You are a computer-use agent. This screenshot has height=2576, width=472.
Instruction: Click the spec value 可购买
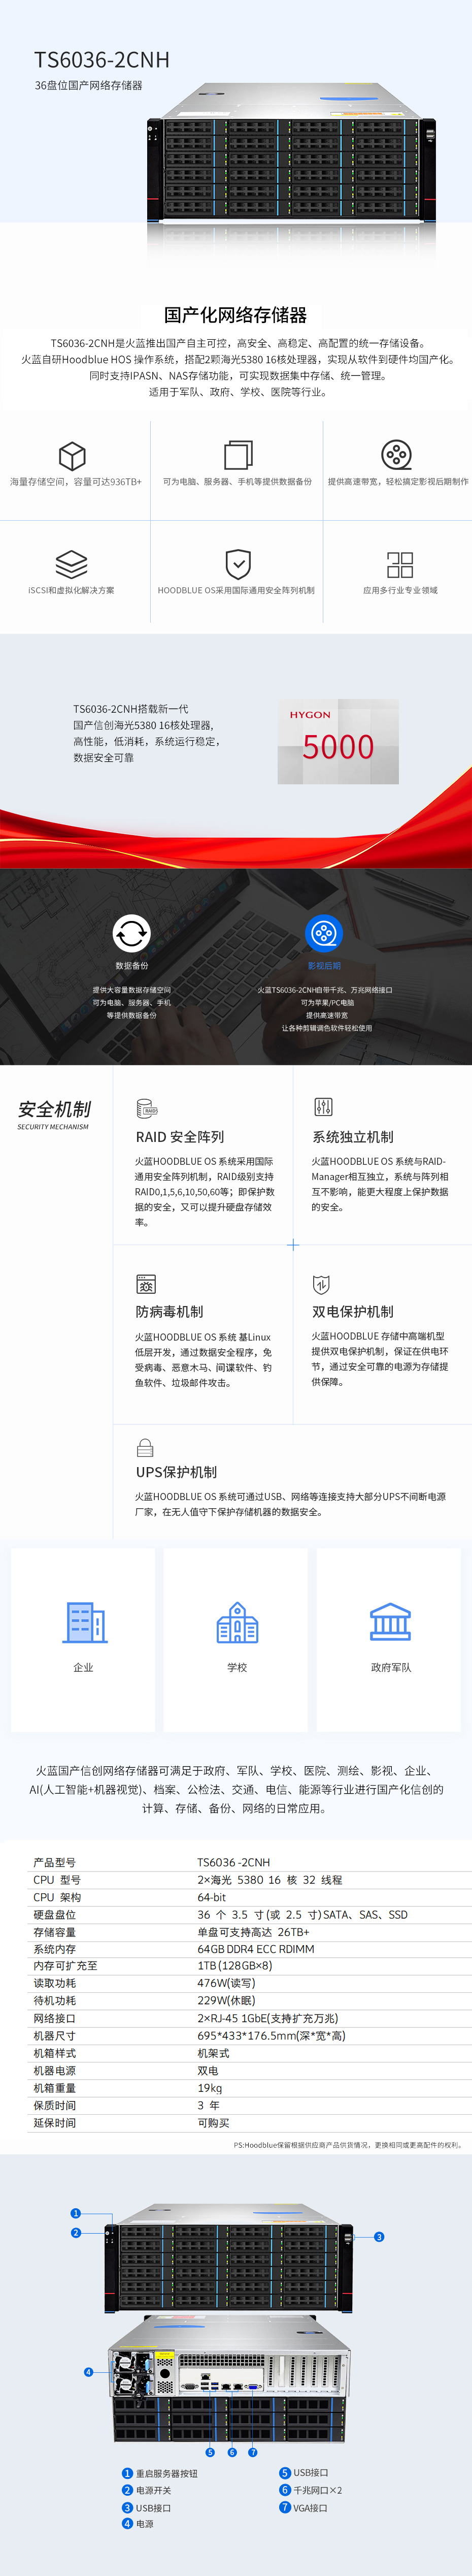click(x=213, y=2122)
